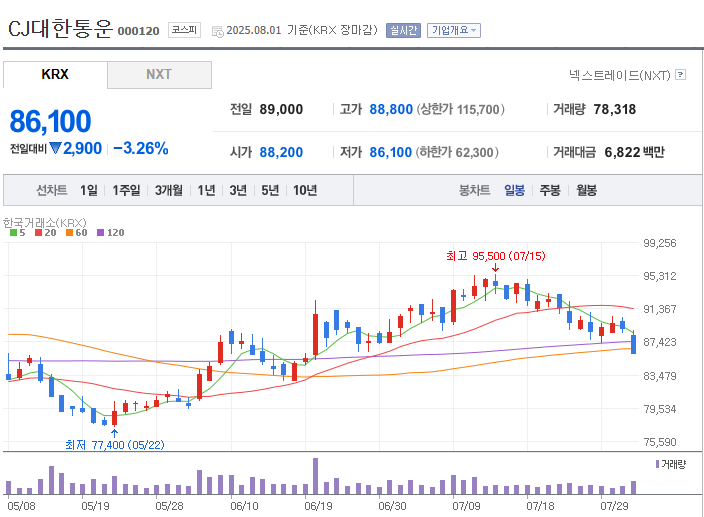Click the orange 60-day moving average swatch
This screenshot has width=704, height=517.
point(69,232)
